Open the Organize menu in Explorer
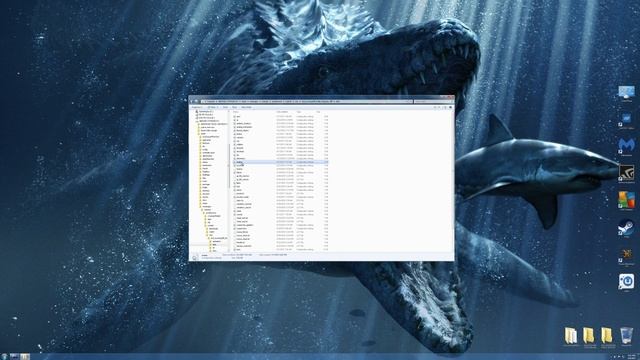 [x=197, y=107]
